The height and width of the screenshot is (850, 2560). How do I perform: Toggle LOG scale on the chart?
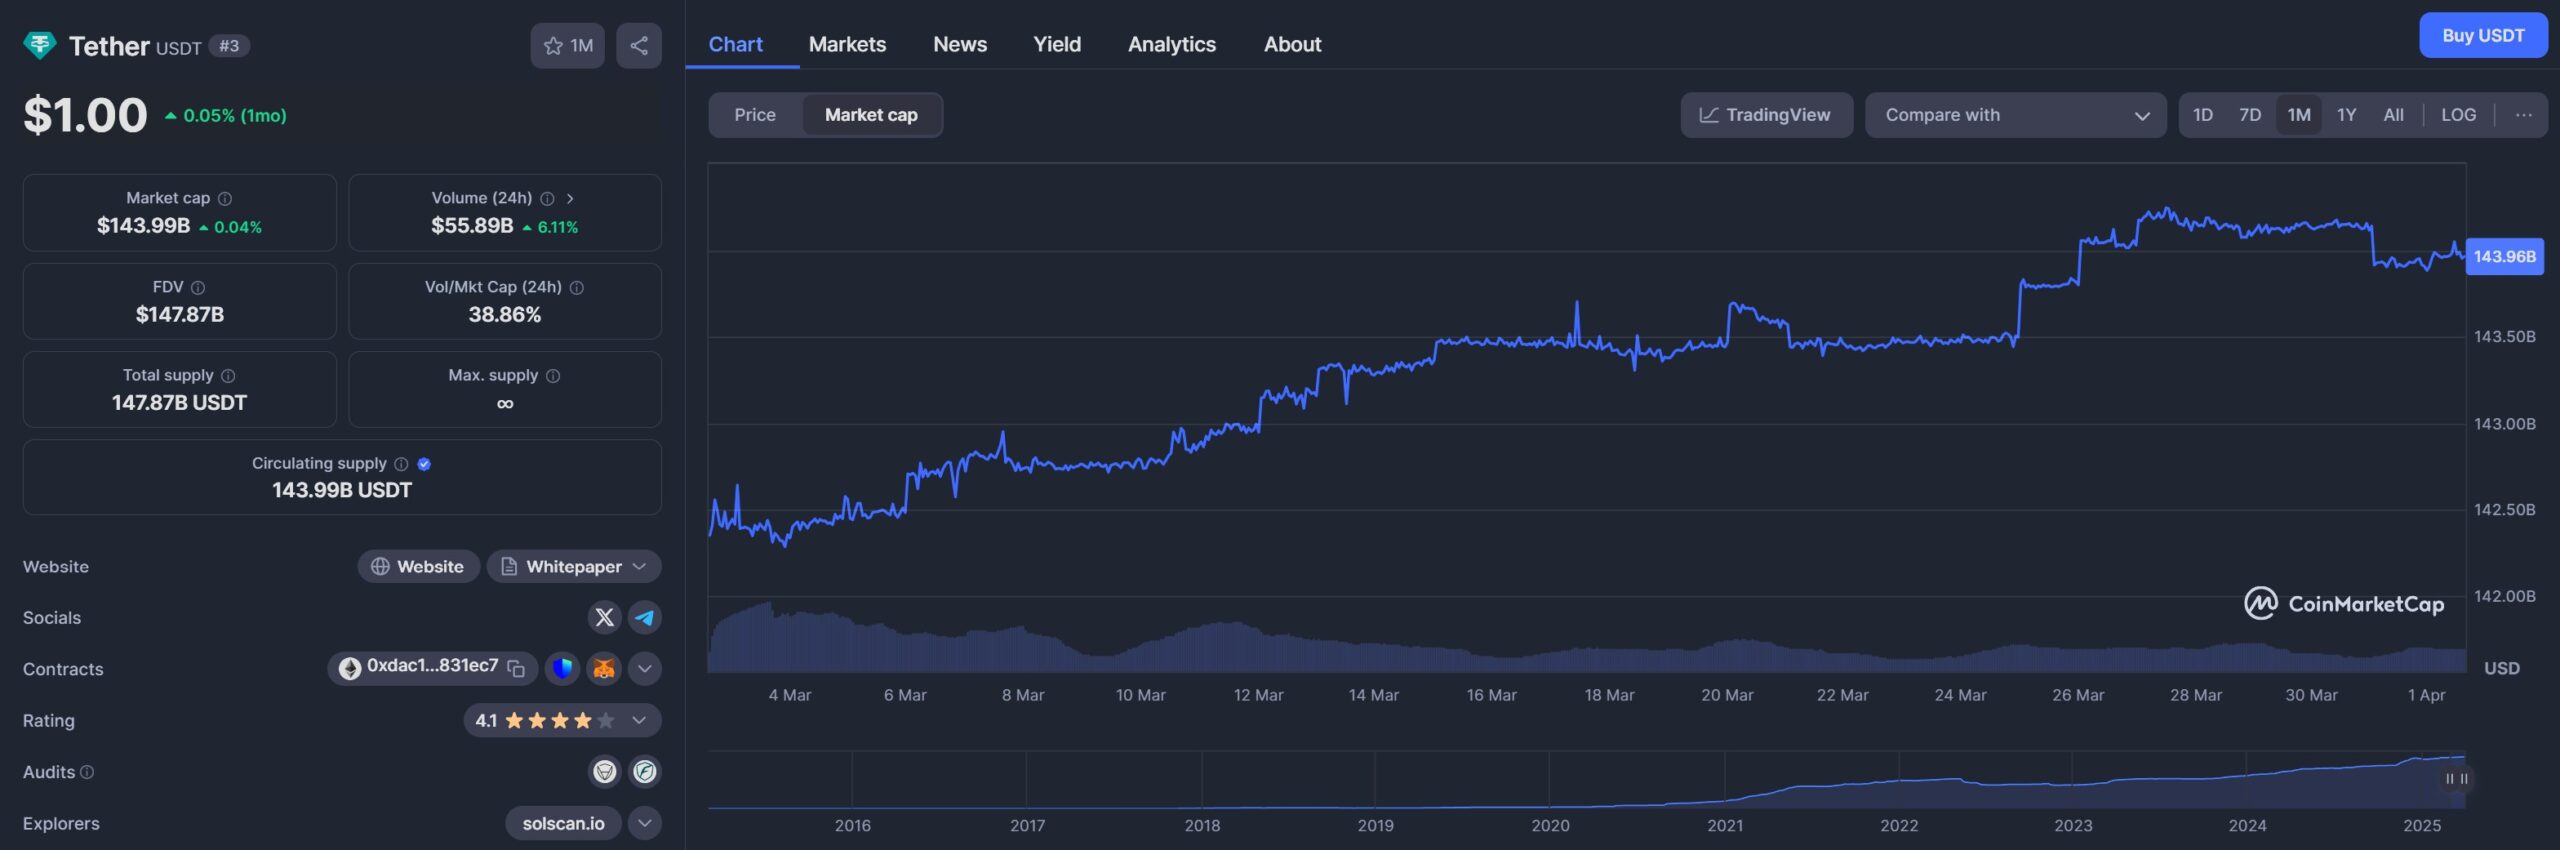[x=2459, y=115]
